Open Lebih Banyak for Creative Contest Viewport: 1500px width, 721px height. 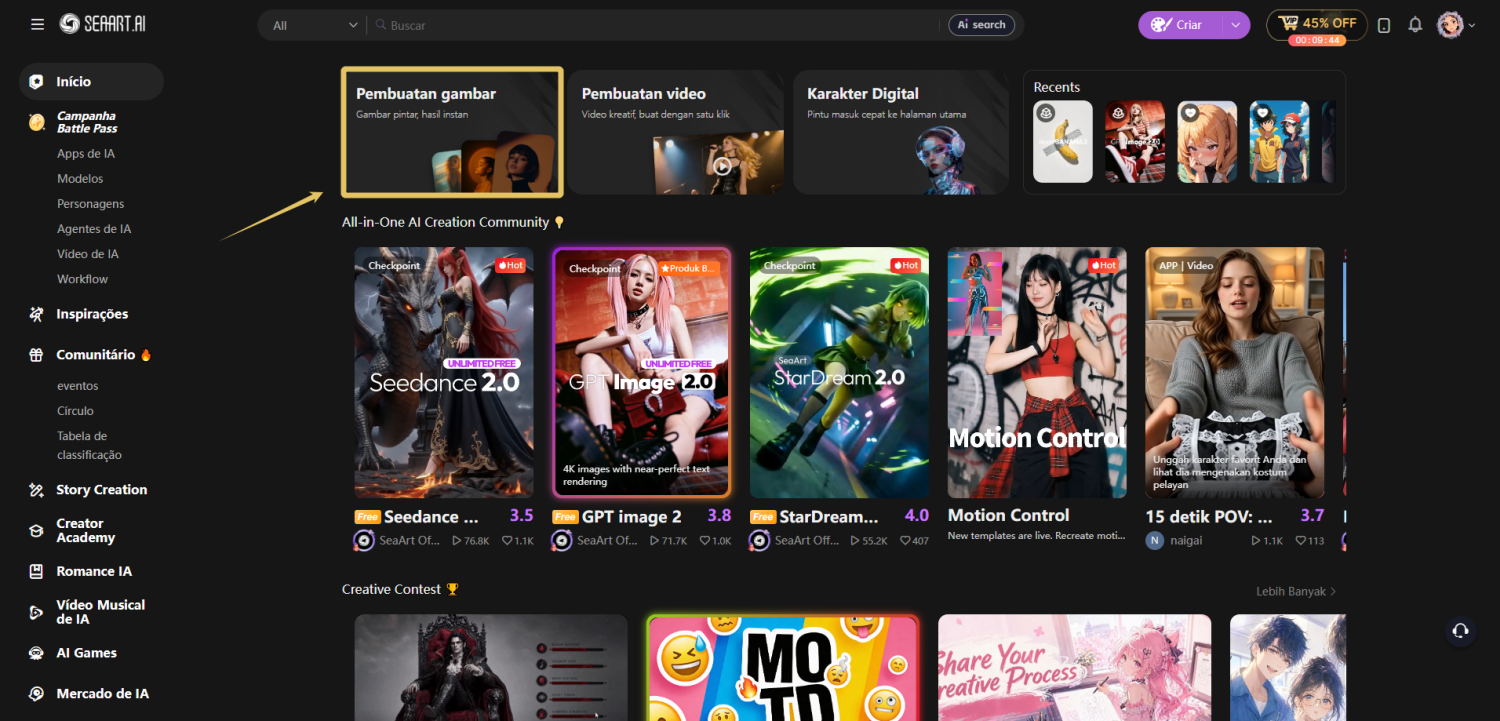click(1296, 591)
